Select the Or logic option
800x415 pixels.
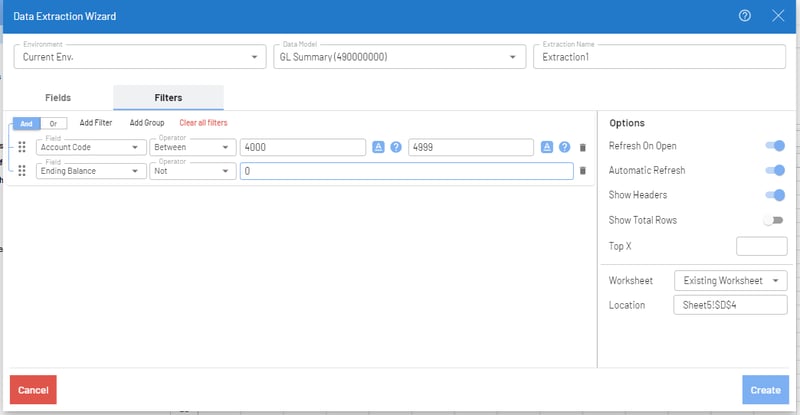coord(52,123)
